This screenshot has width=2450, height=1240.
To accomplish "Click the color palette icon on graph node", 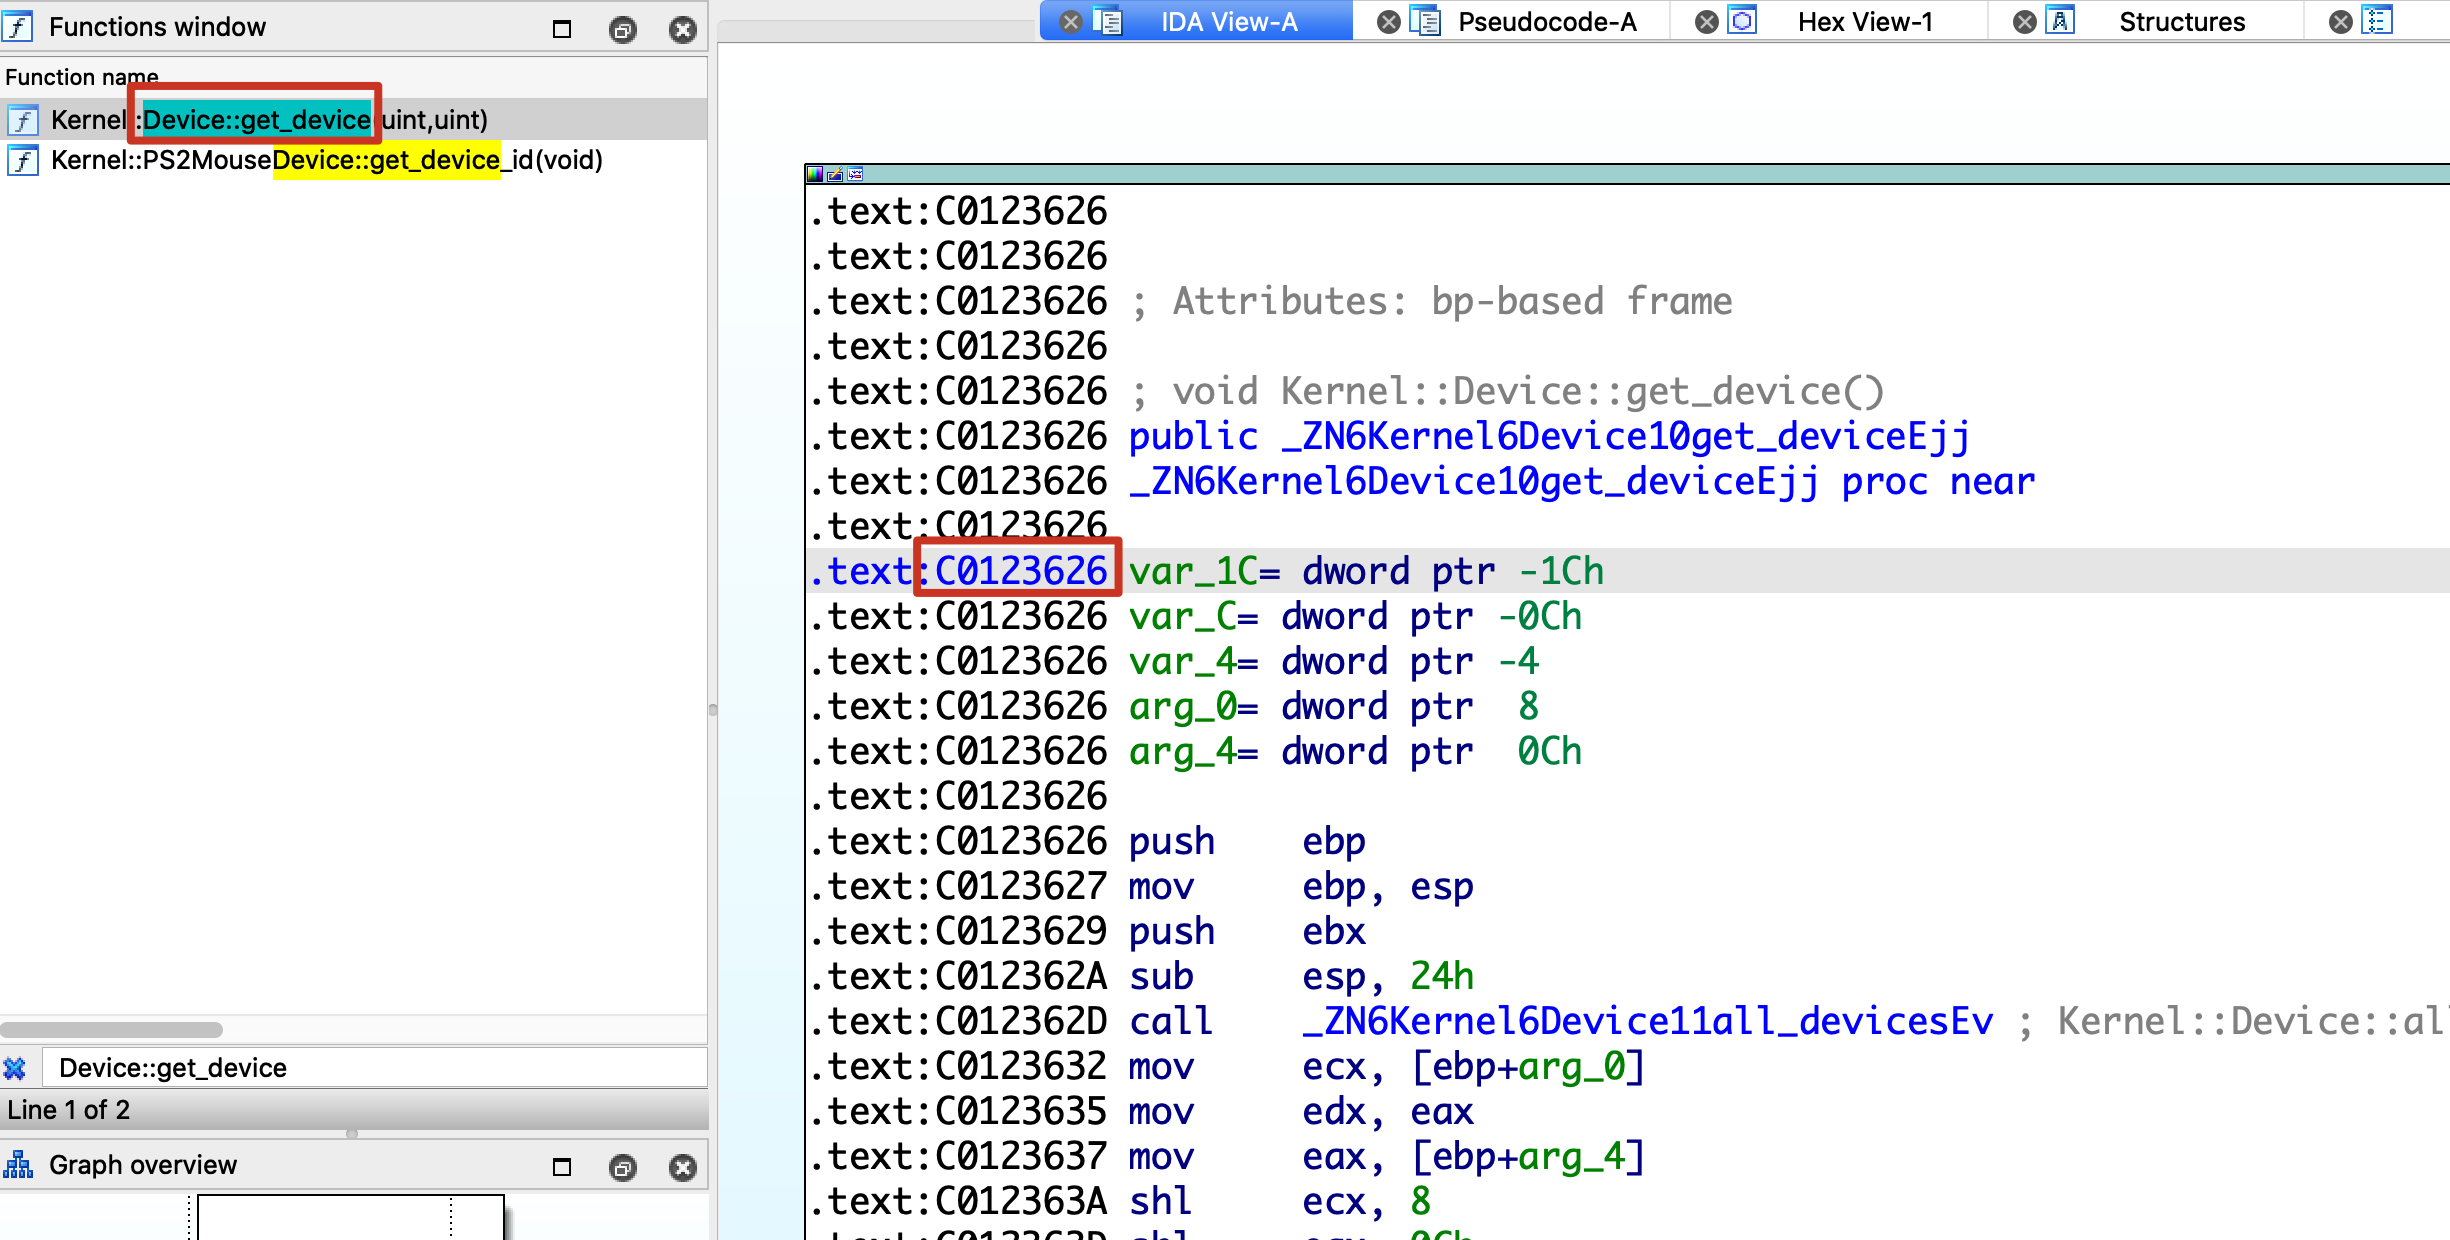I will (815, 174).
